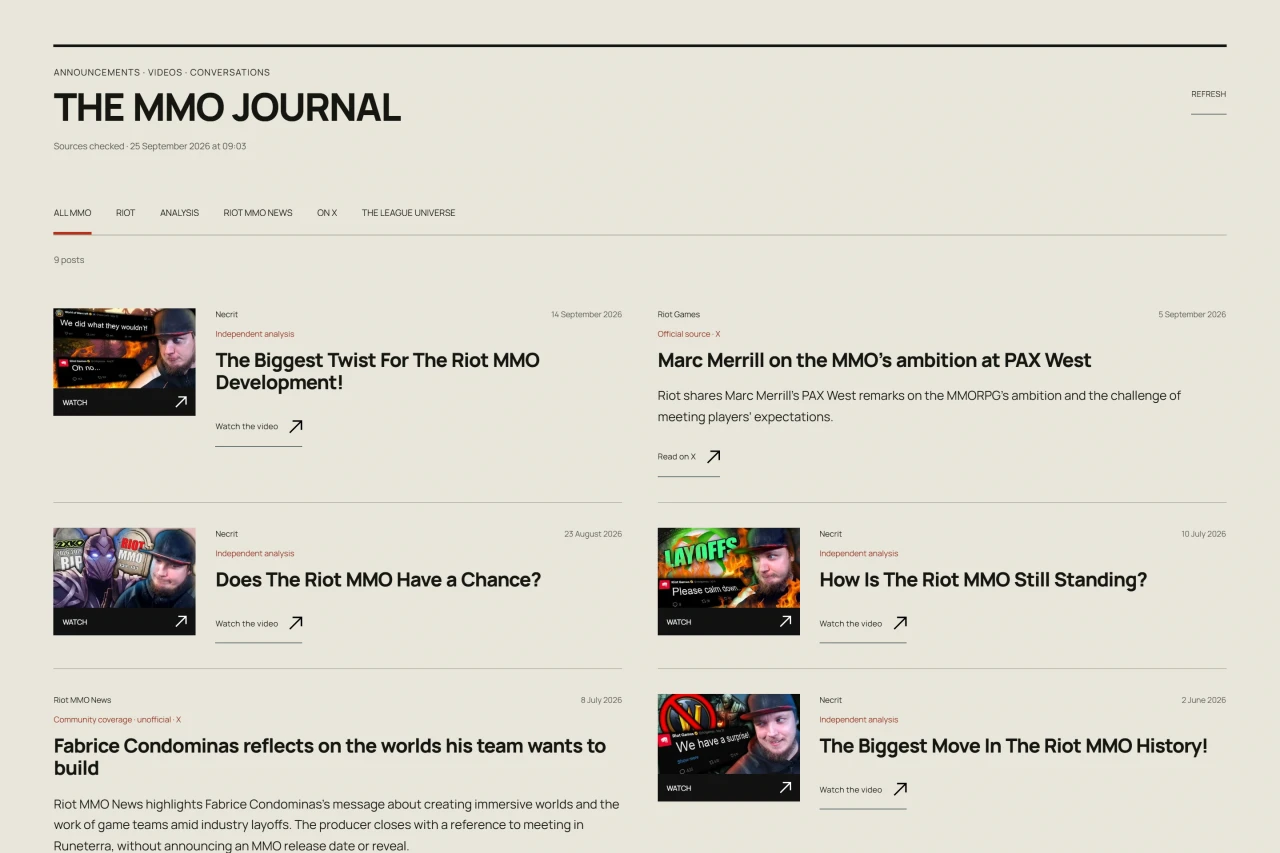Switch to RIOT MMO NEWS tab
This screenshot has width=1280, height=853.
point(258,213)
